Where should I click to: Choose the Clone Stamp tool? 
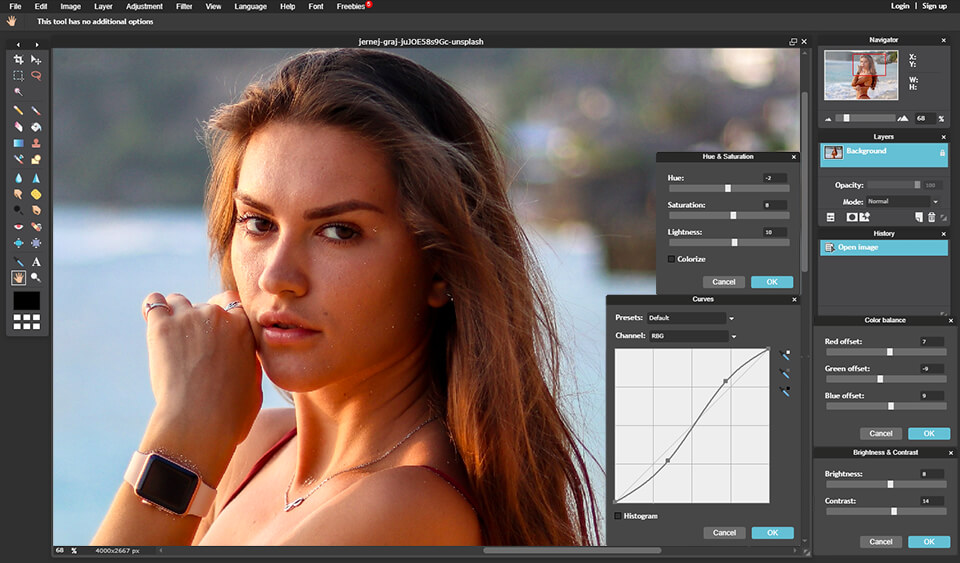(x=36, y=143)
